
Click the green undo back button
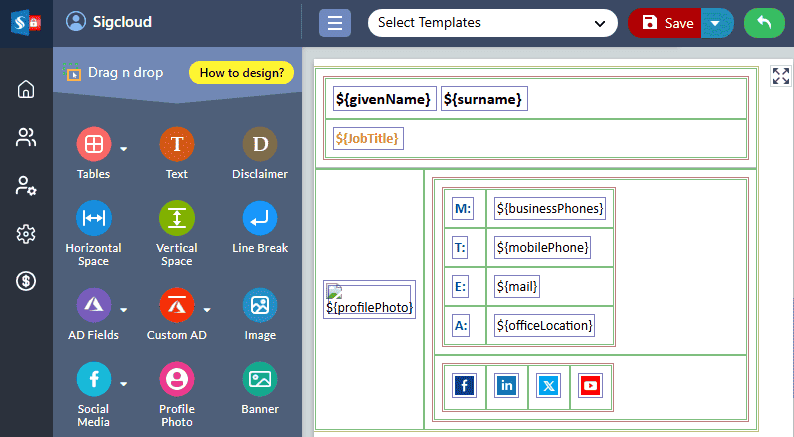pyautogui.click(x=764, y=22)
